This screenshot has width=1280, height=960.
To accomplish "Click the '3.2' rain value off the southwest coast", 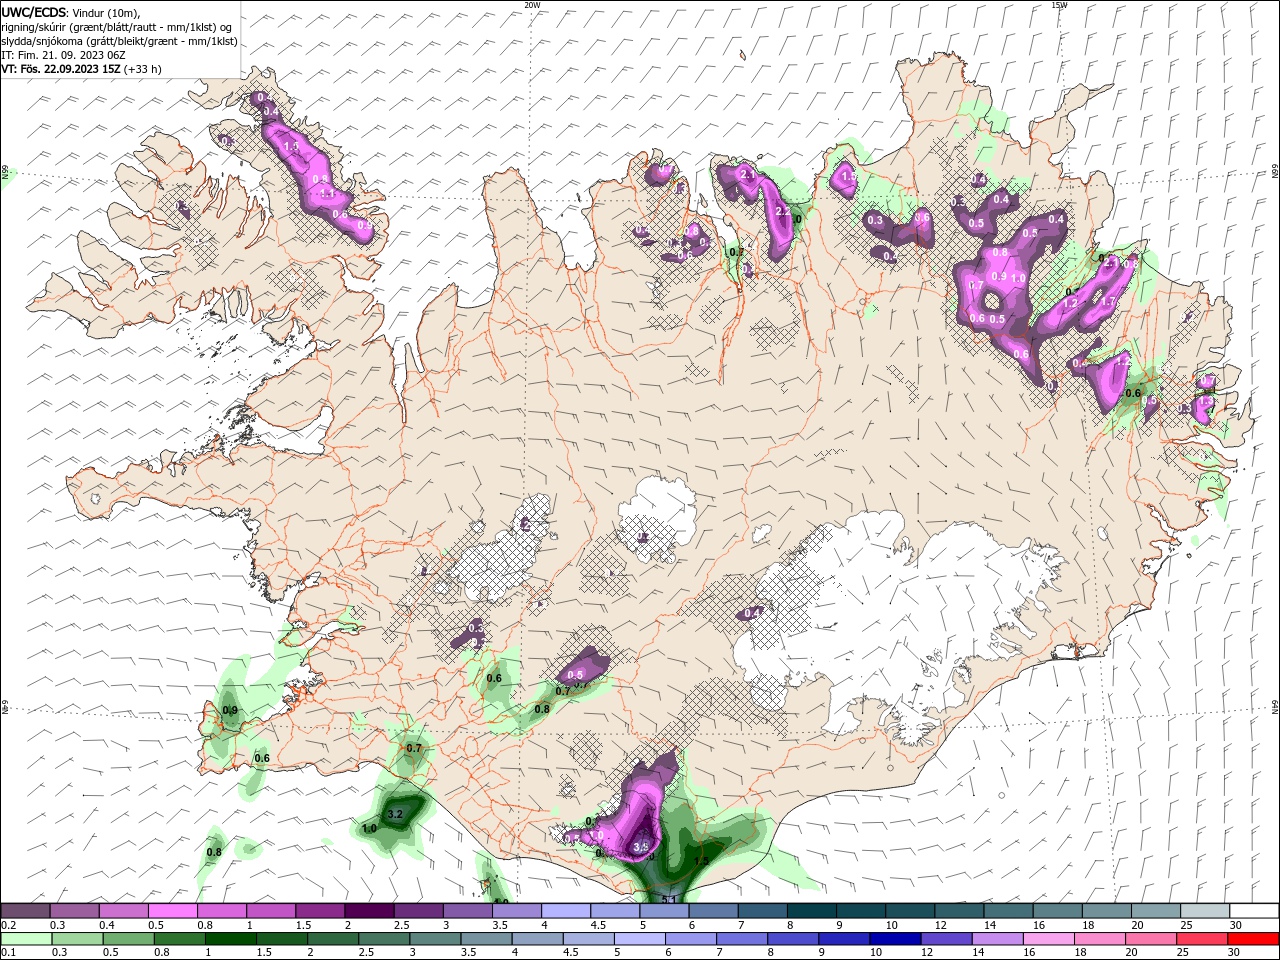I will (x=395, y=814).
